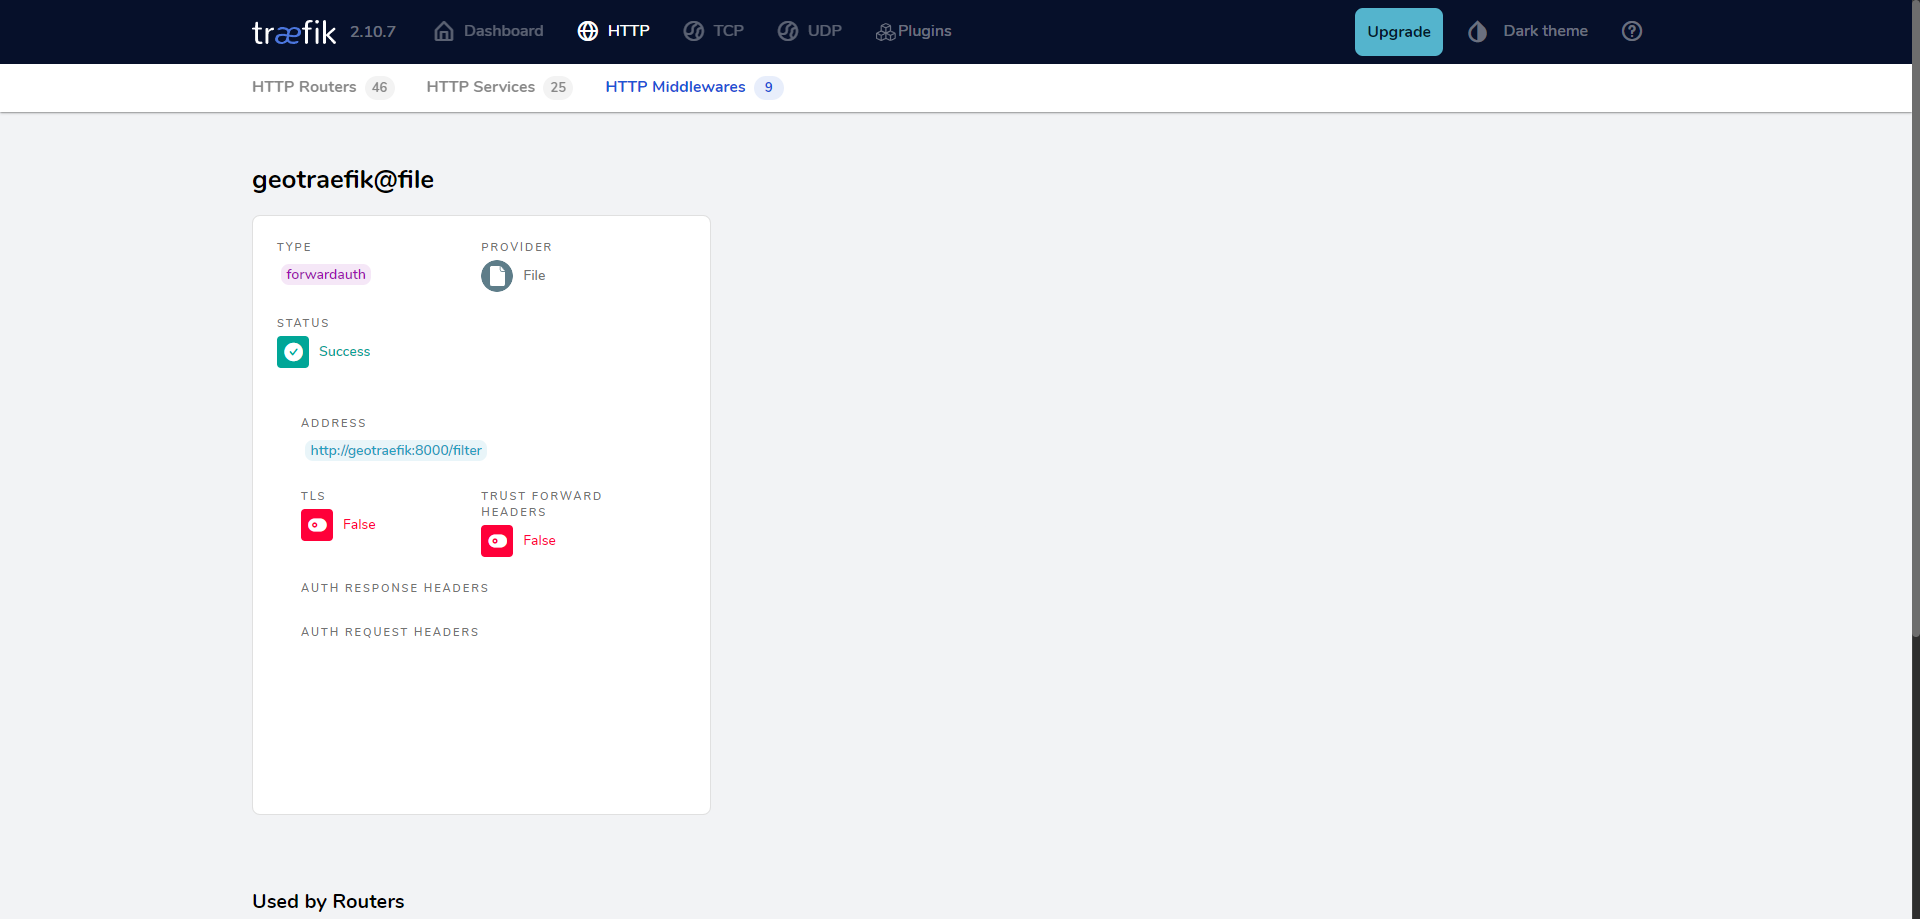Image resolution: width=1920 pixels, height=919 pixels.
Task: Click the HTTP globe icon
Action: pos(588,31)
